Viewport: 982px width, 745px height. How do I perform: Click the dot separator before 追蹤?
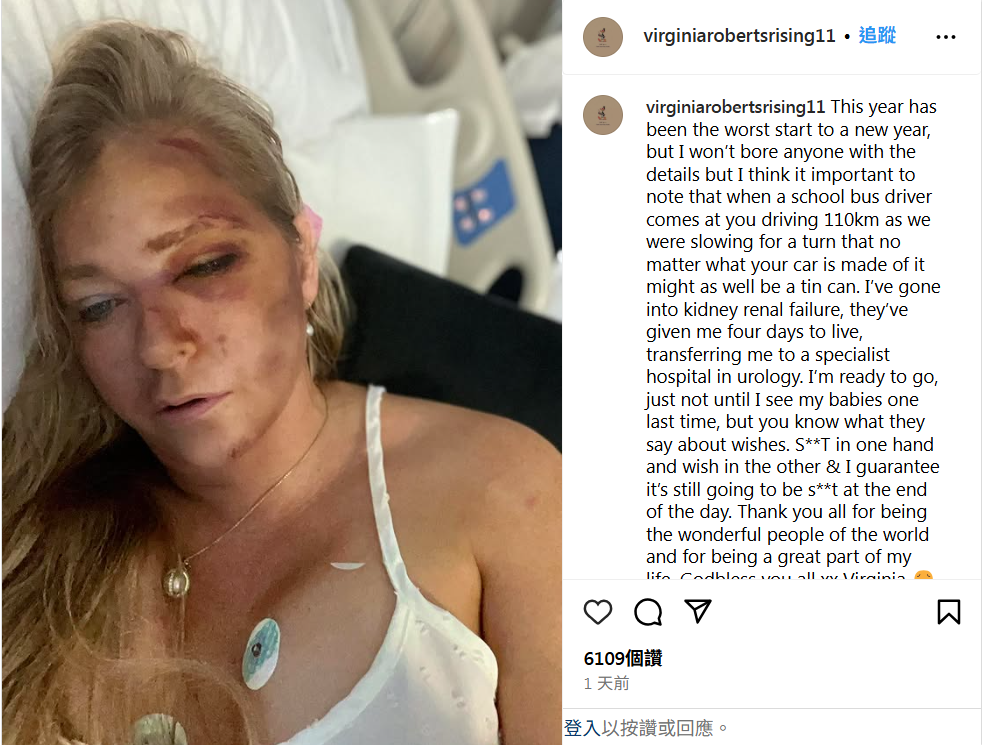tap(847, 36)
